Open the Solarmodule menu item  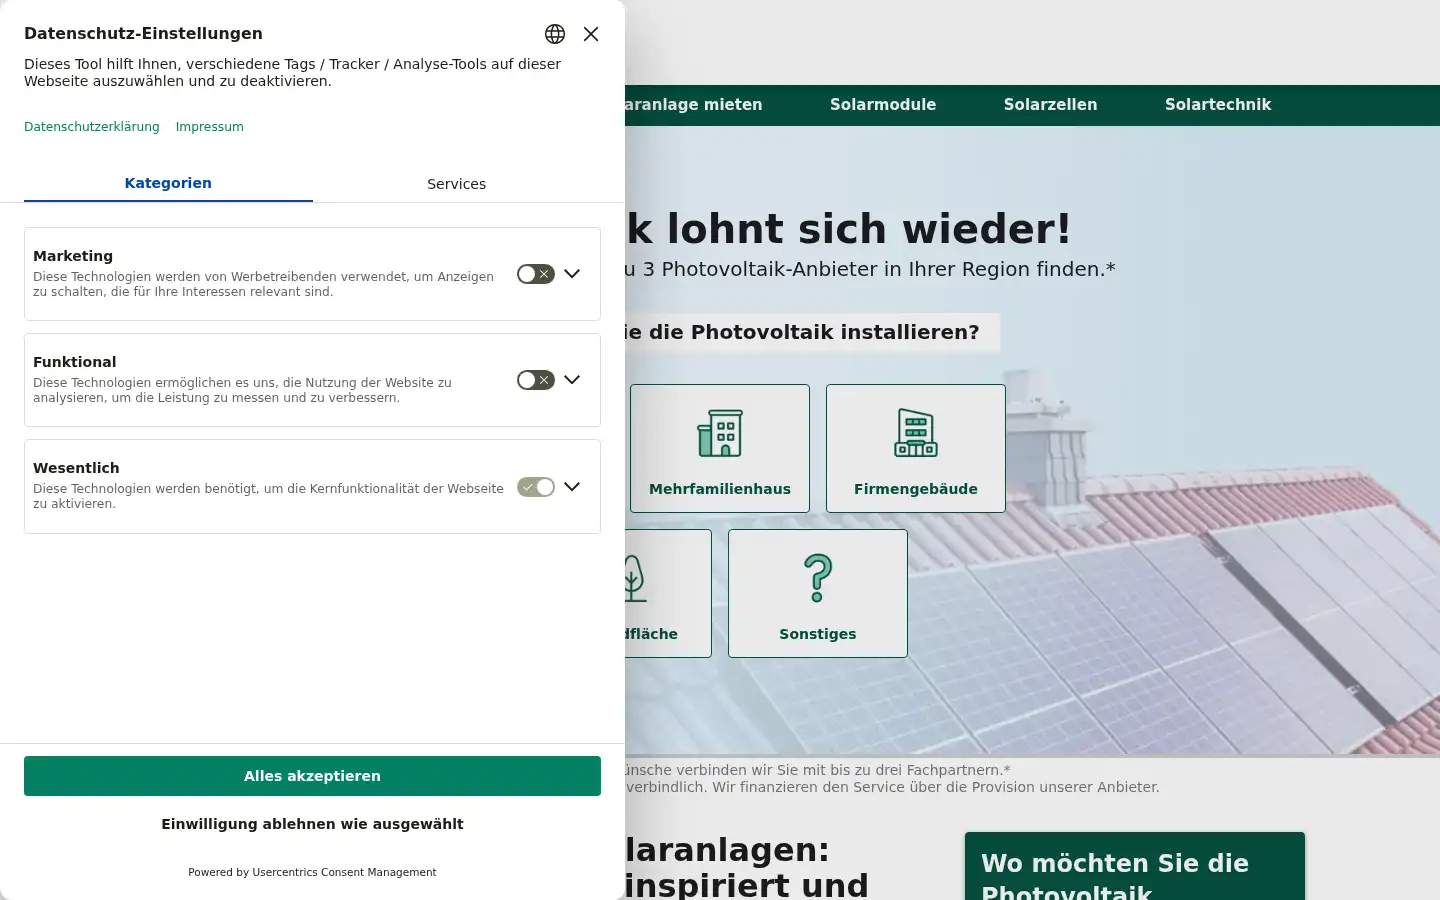[883, 105]
